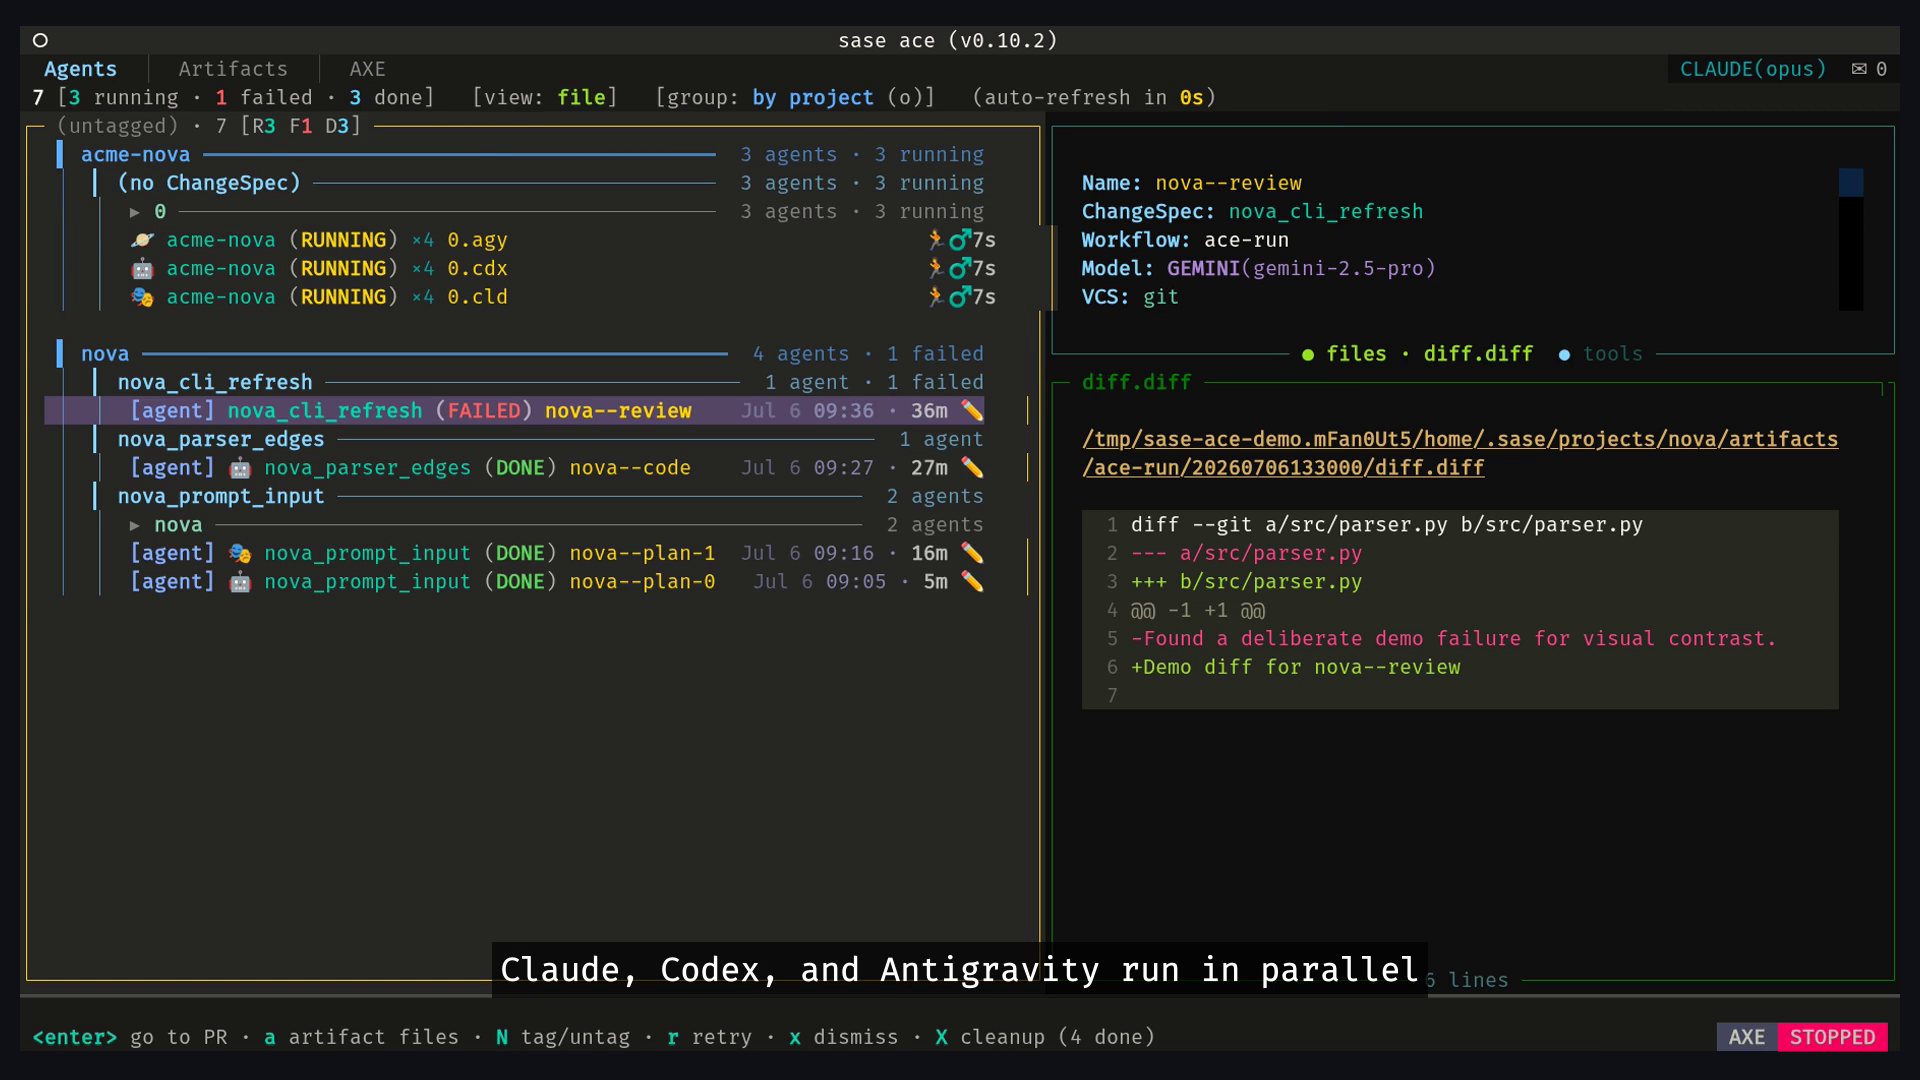
Task: Select the acme-nova 0.cld running agent
Action: tap(563, 297)
